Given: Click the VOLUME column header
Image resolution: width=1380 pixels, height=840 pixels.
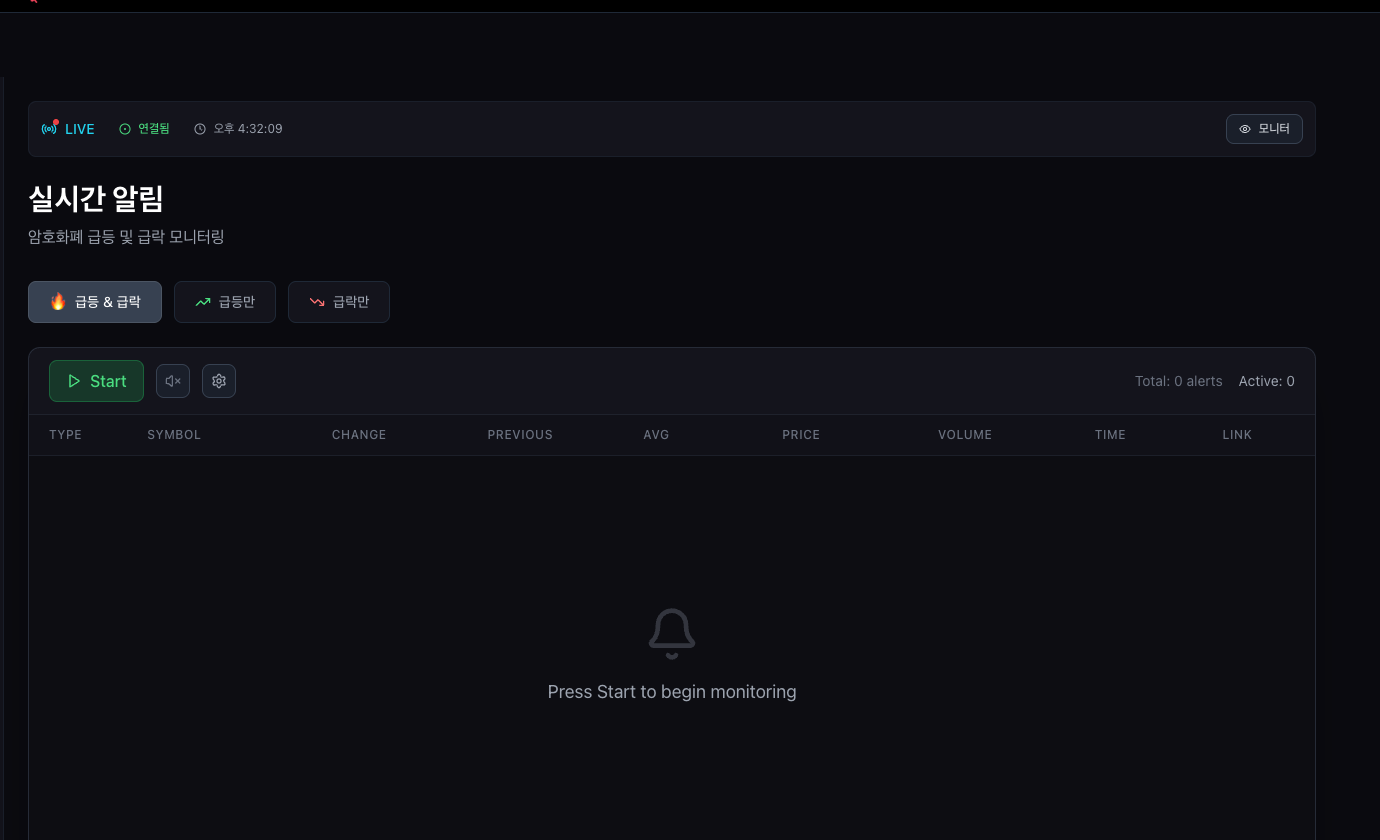Looking at the screenshot, I should [x=965, y=435].
